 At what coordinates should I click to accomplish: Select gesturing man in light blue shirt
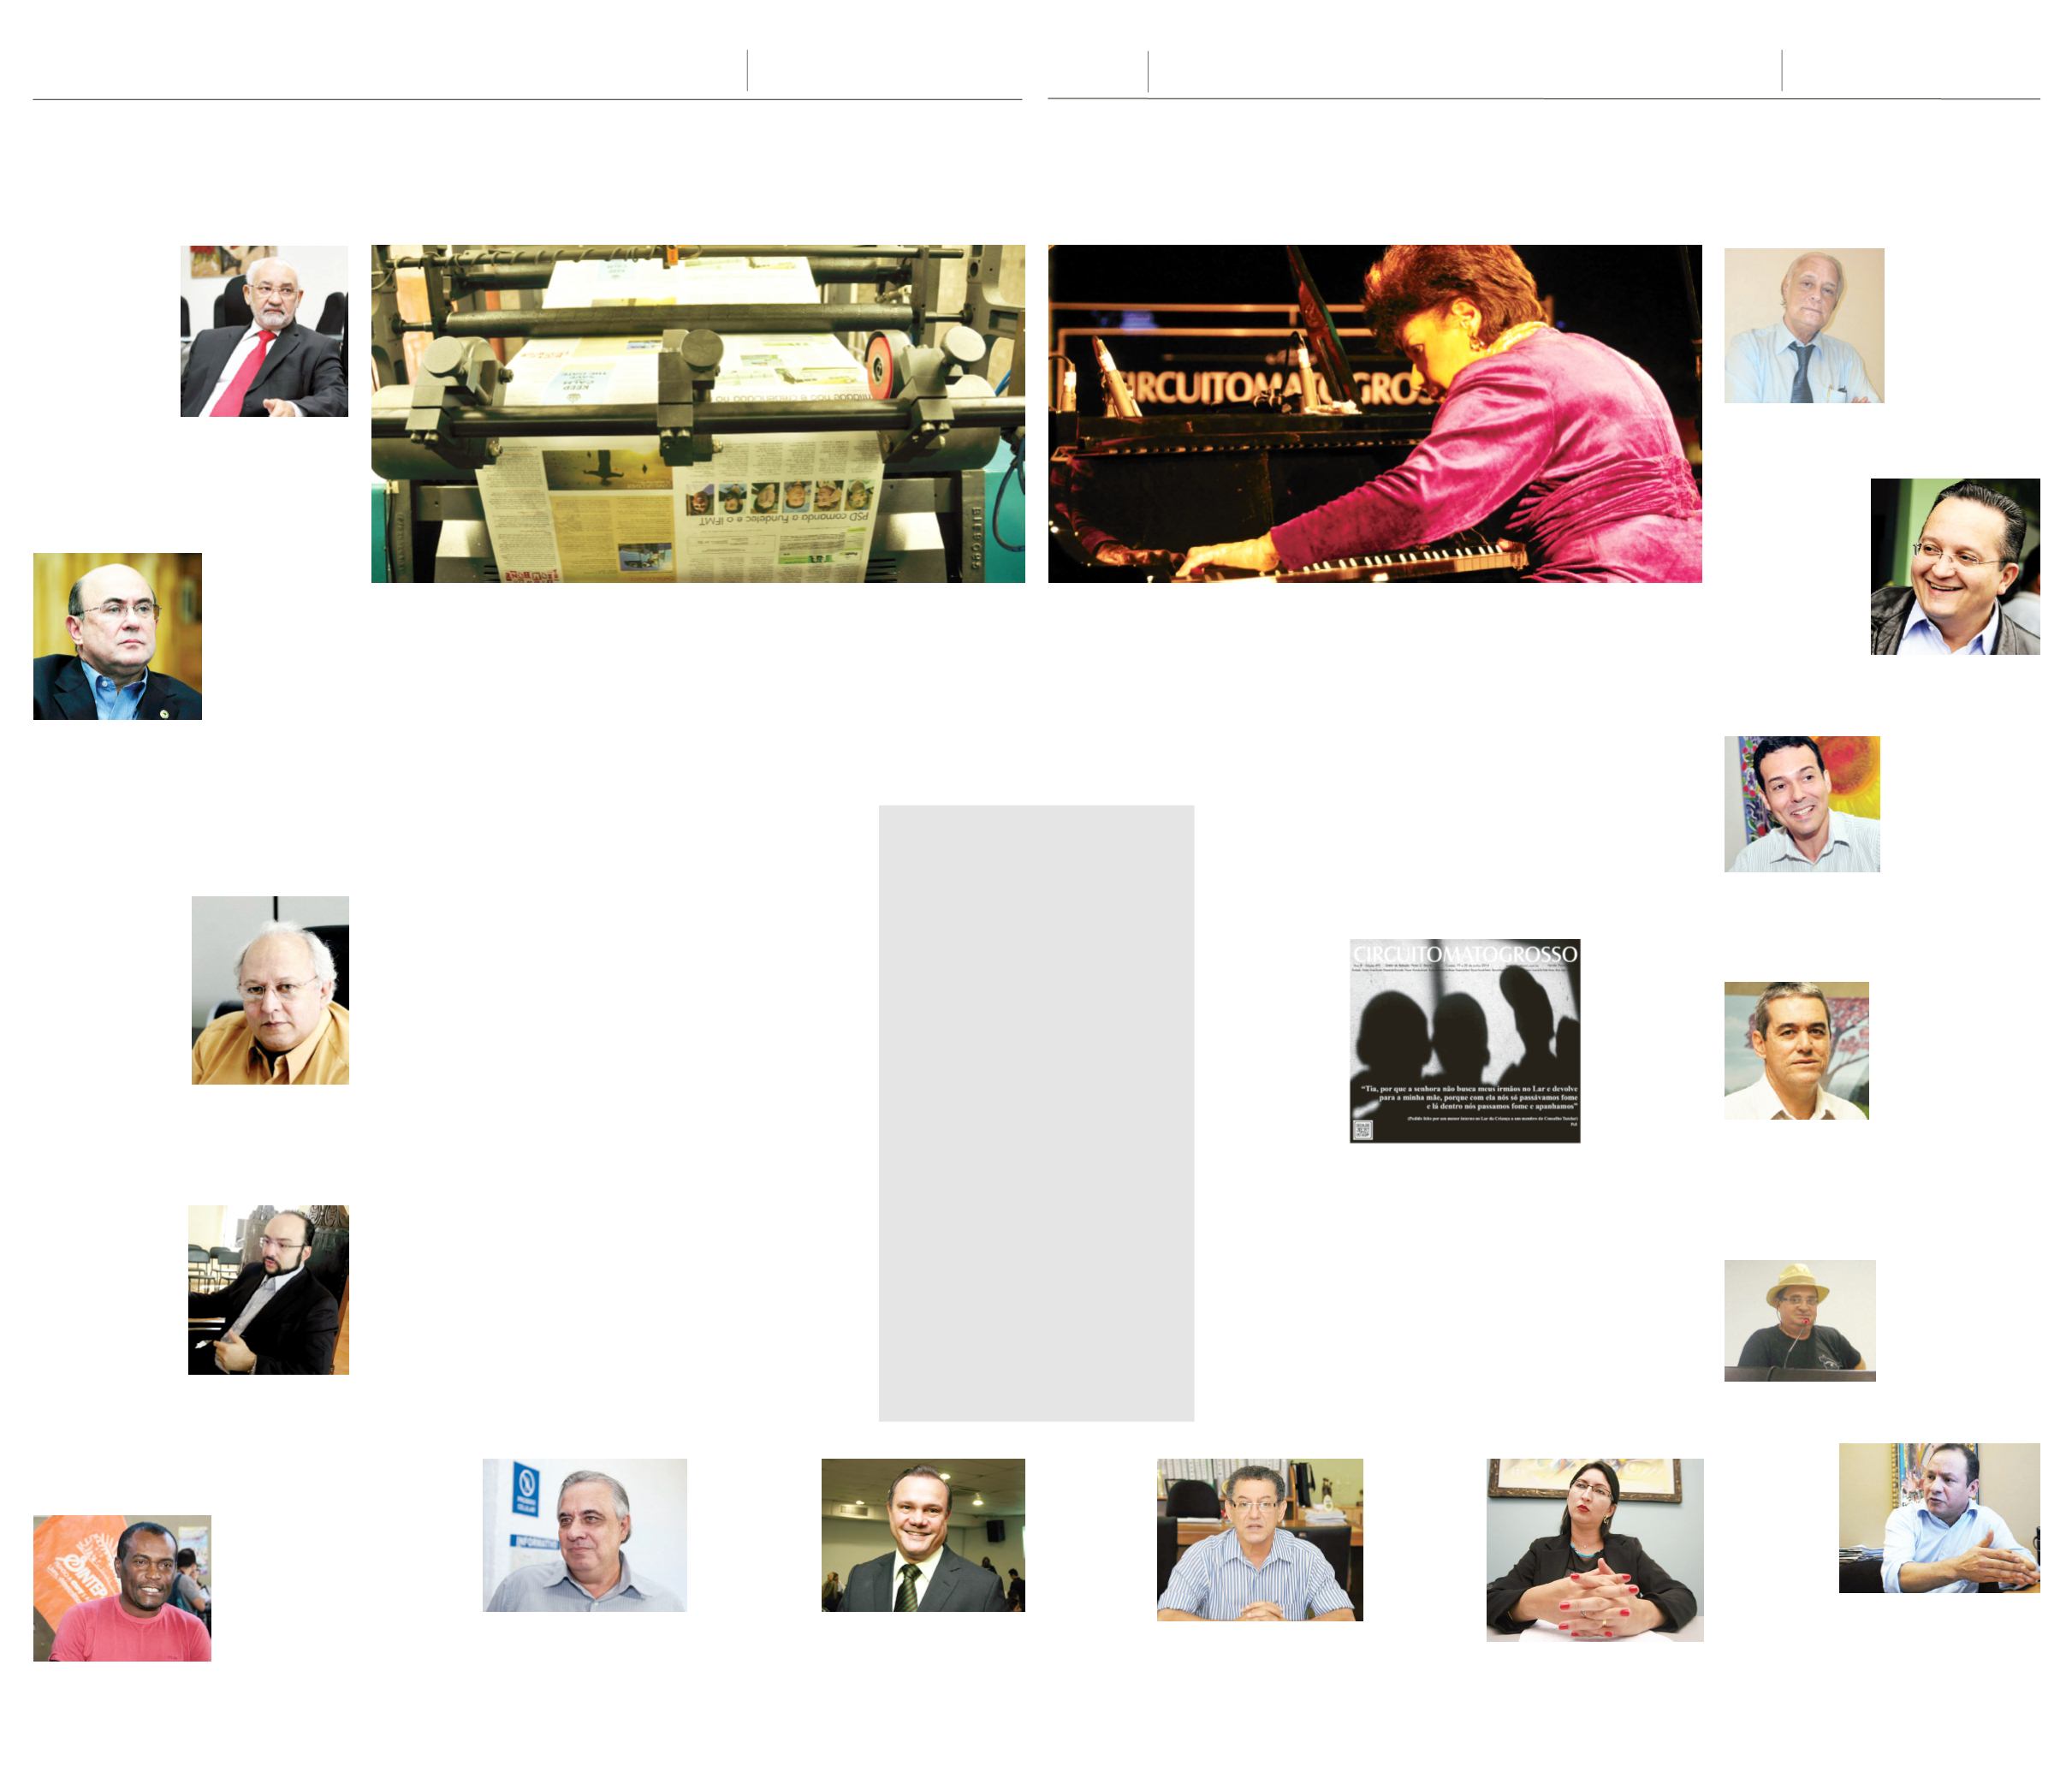pyautogui.click(x=1939, y=1518)
